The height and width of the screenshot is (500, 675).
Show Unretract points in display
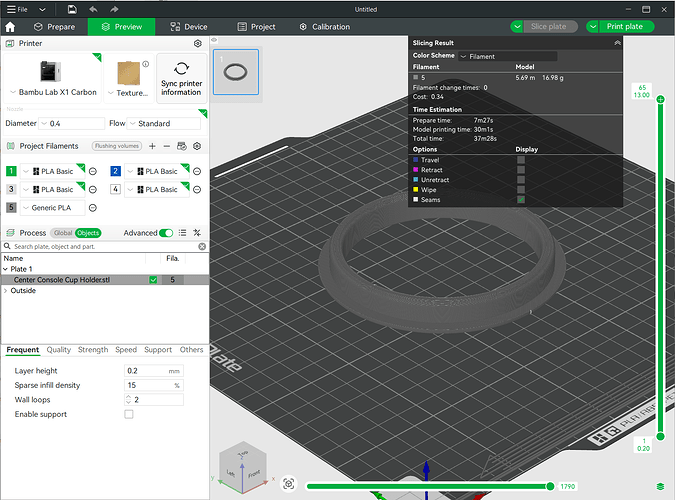coord(521,180)
